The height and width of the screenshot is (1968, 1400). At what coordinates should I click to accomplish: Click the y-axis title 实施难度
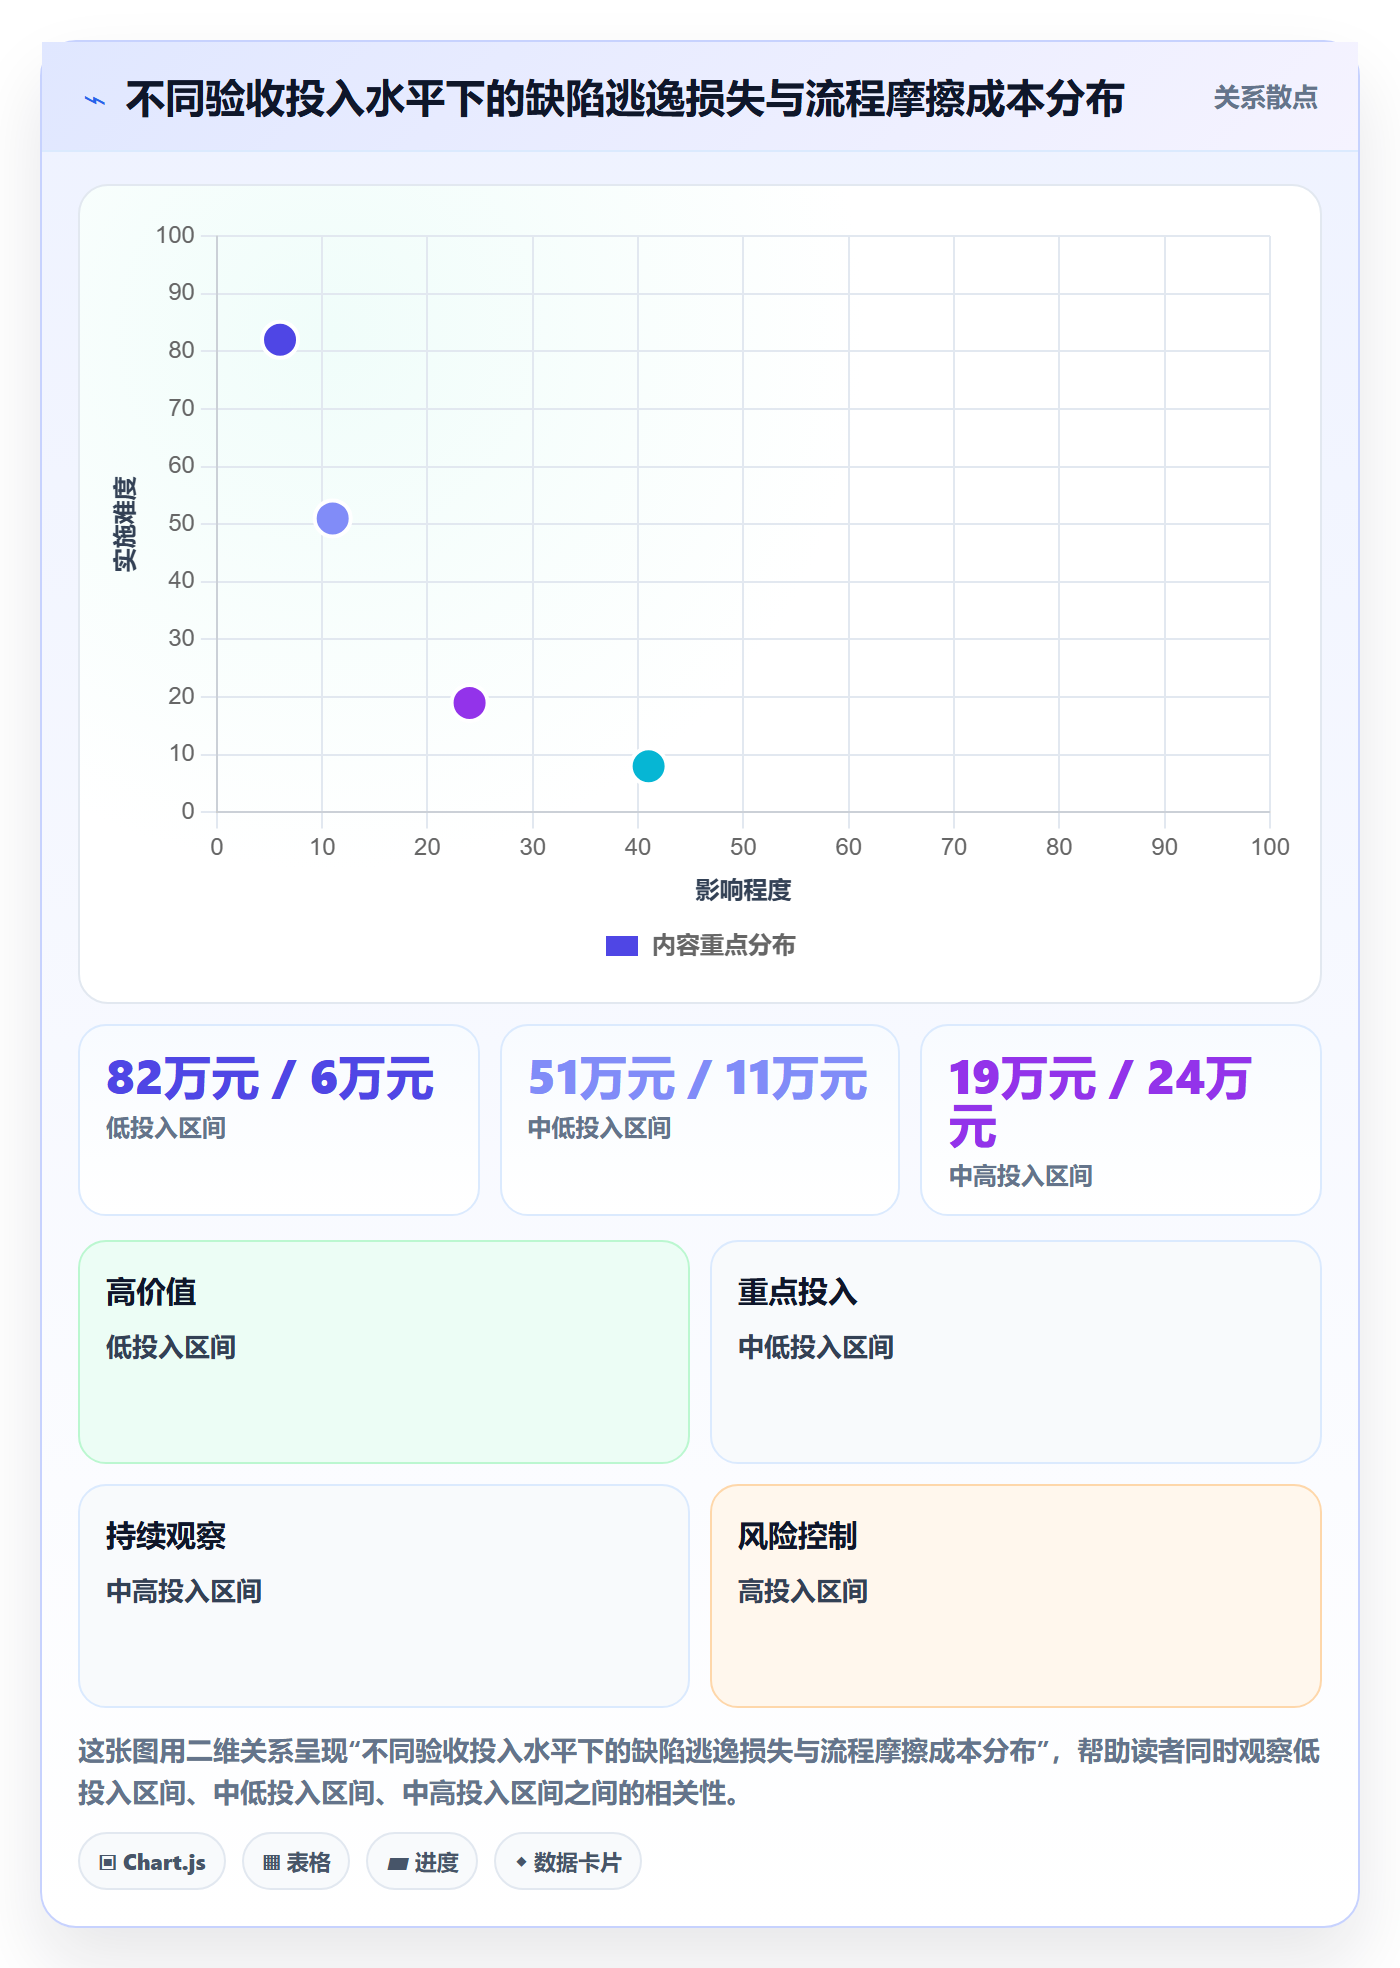coord(125,524)
